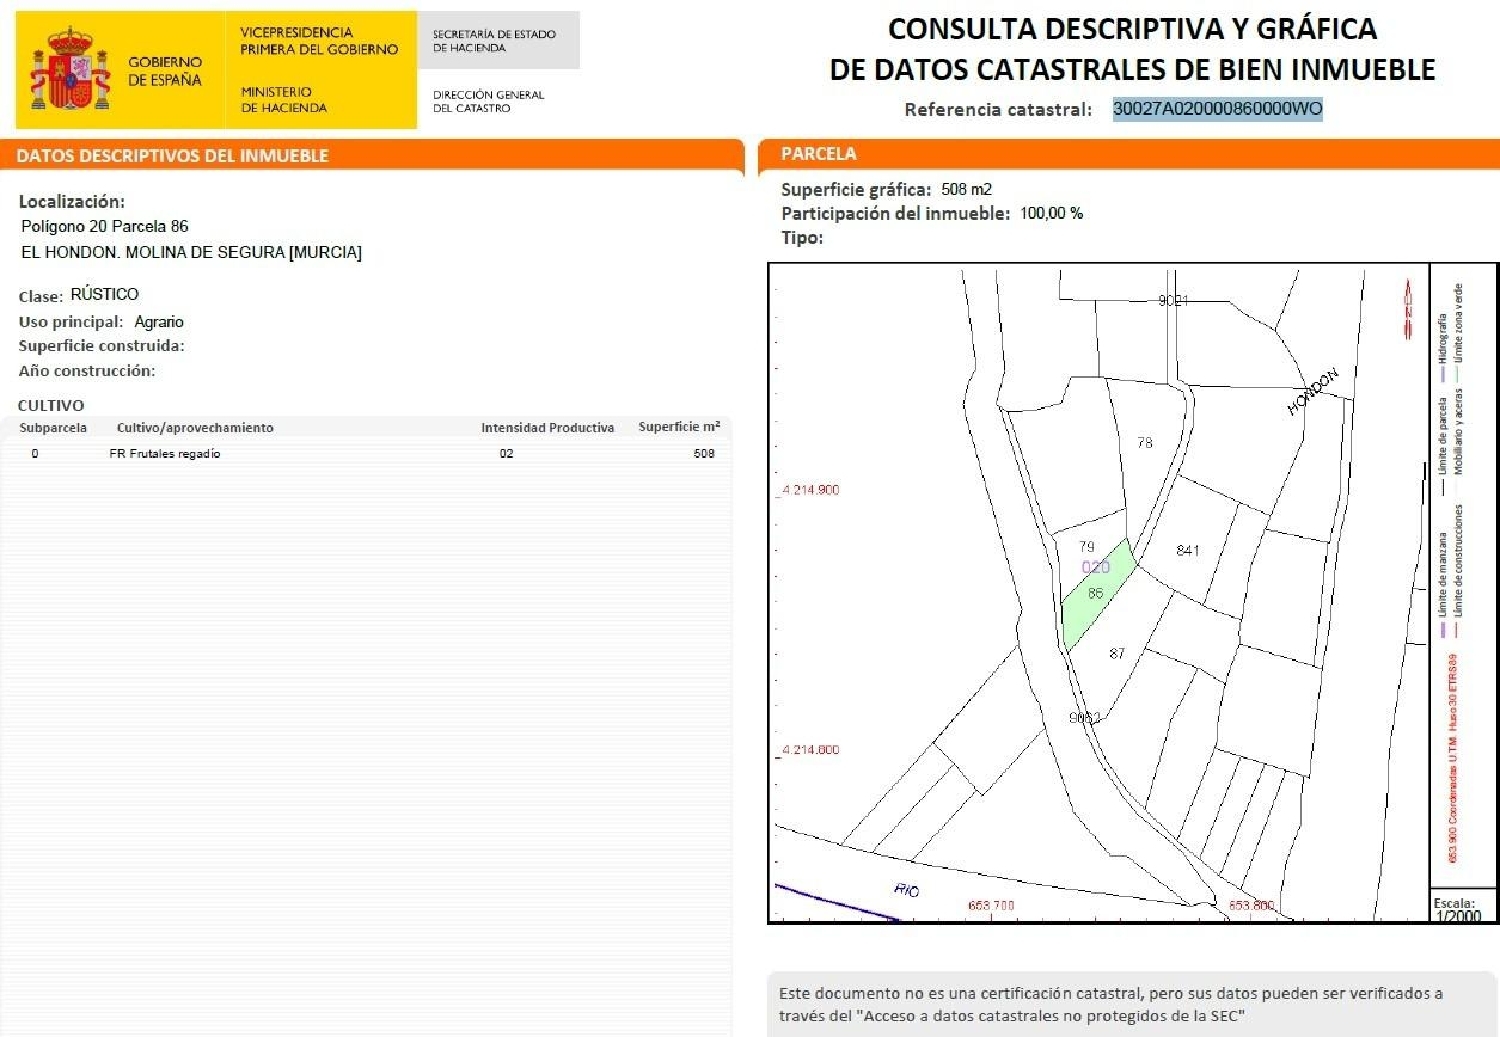1500x1037 pixels.
Task: Click the Dirección General del Catastro logo
Action: click(x=488, y=101)
